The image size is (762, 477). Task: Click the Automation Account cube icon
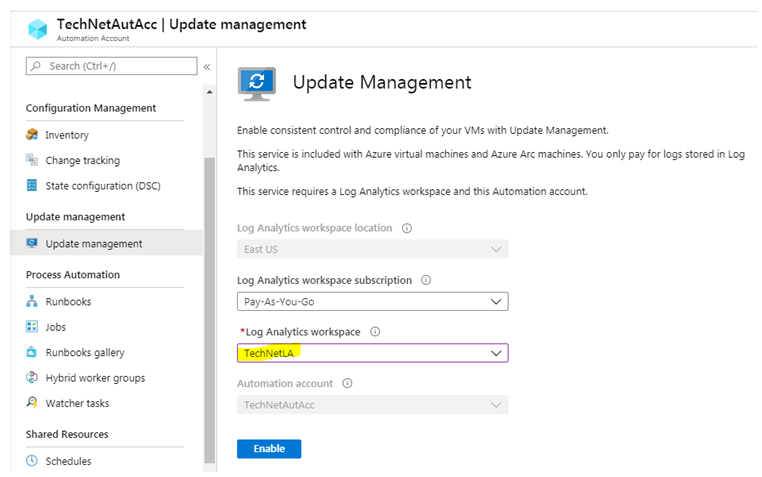(37, 29)
